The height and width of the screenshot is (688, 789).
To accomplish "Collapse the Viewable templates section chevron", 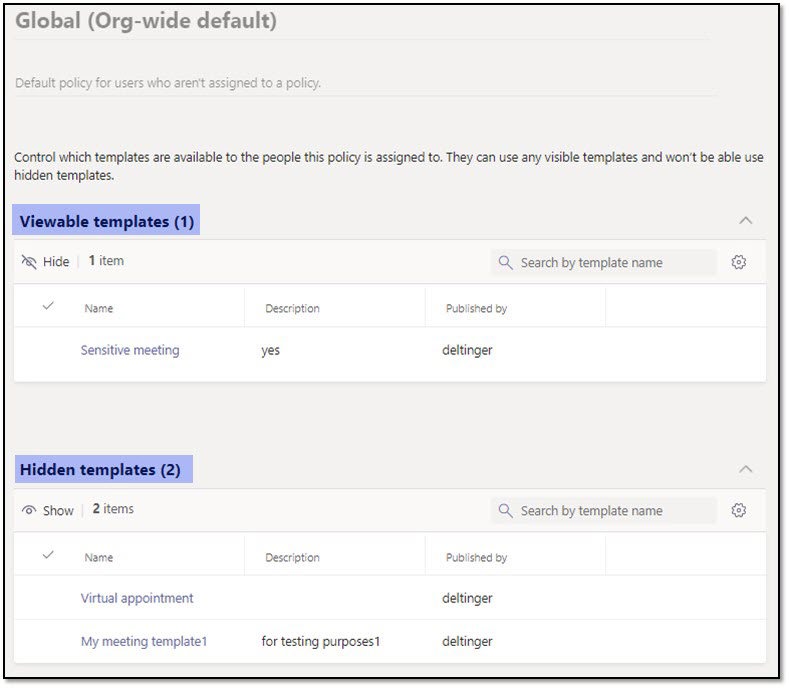I will [x=745, y=221].
